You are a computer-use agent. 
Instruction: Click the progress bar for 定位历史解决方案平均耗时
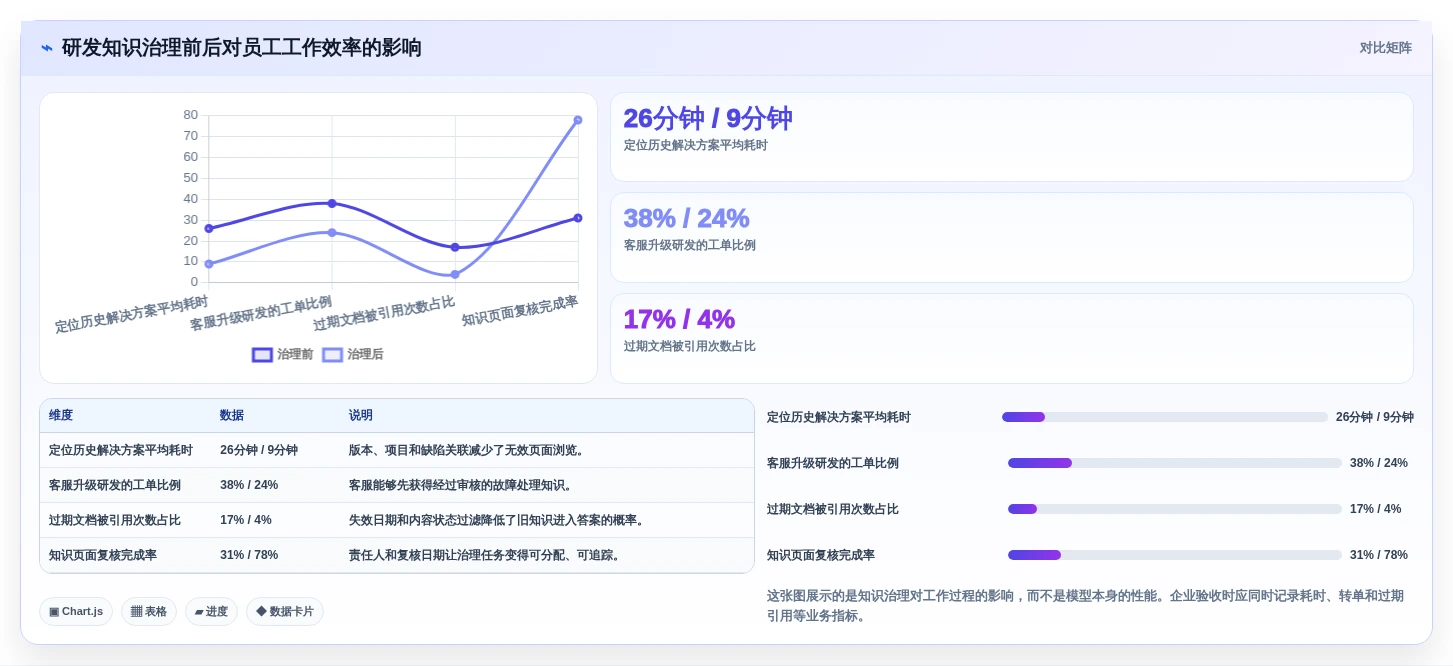tap(1165, 417)
